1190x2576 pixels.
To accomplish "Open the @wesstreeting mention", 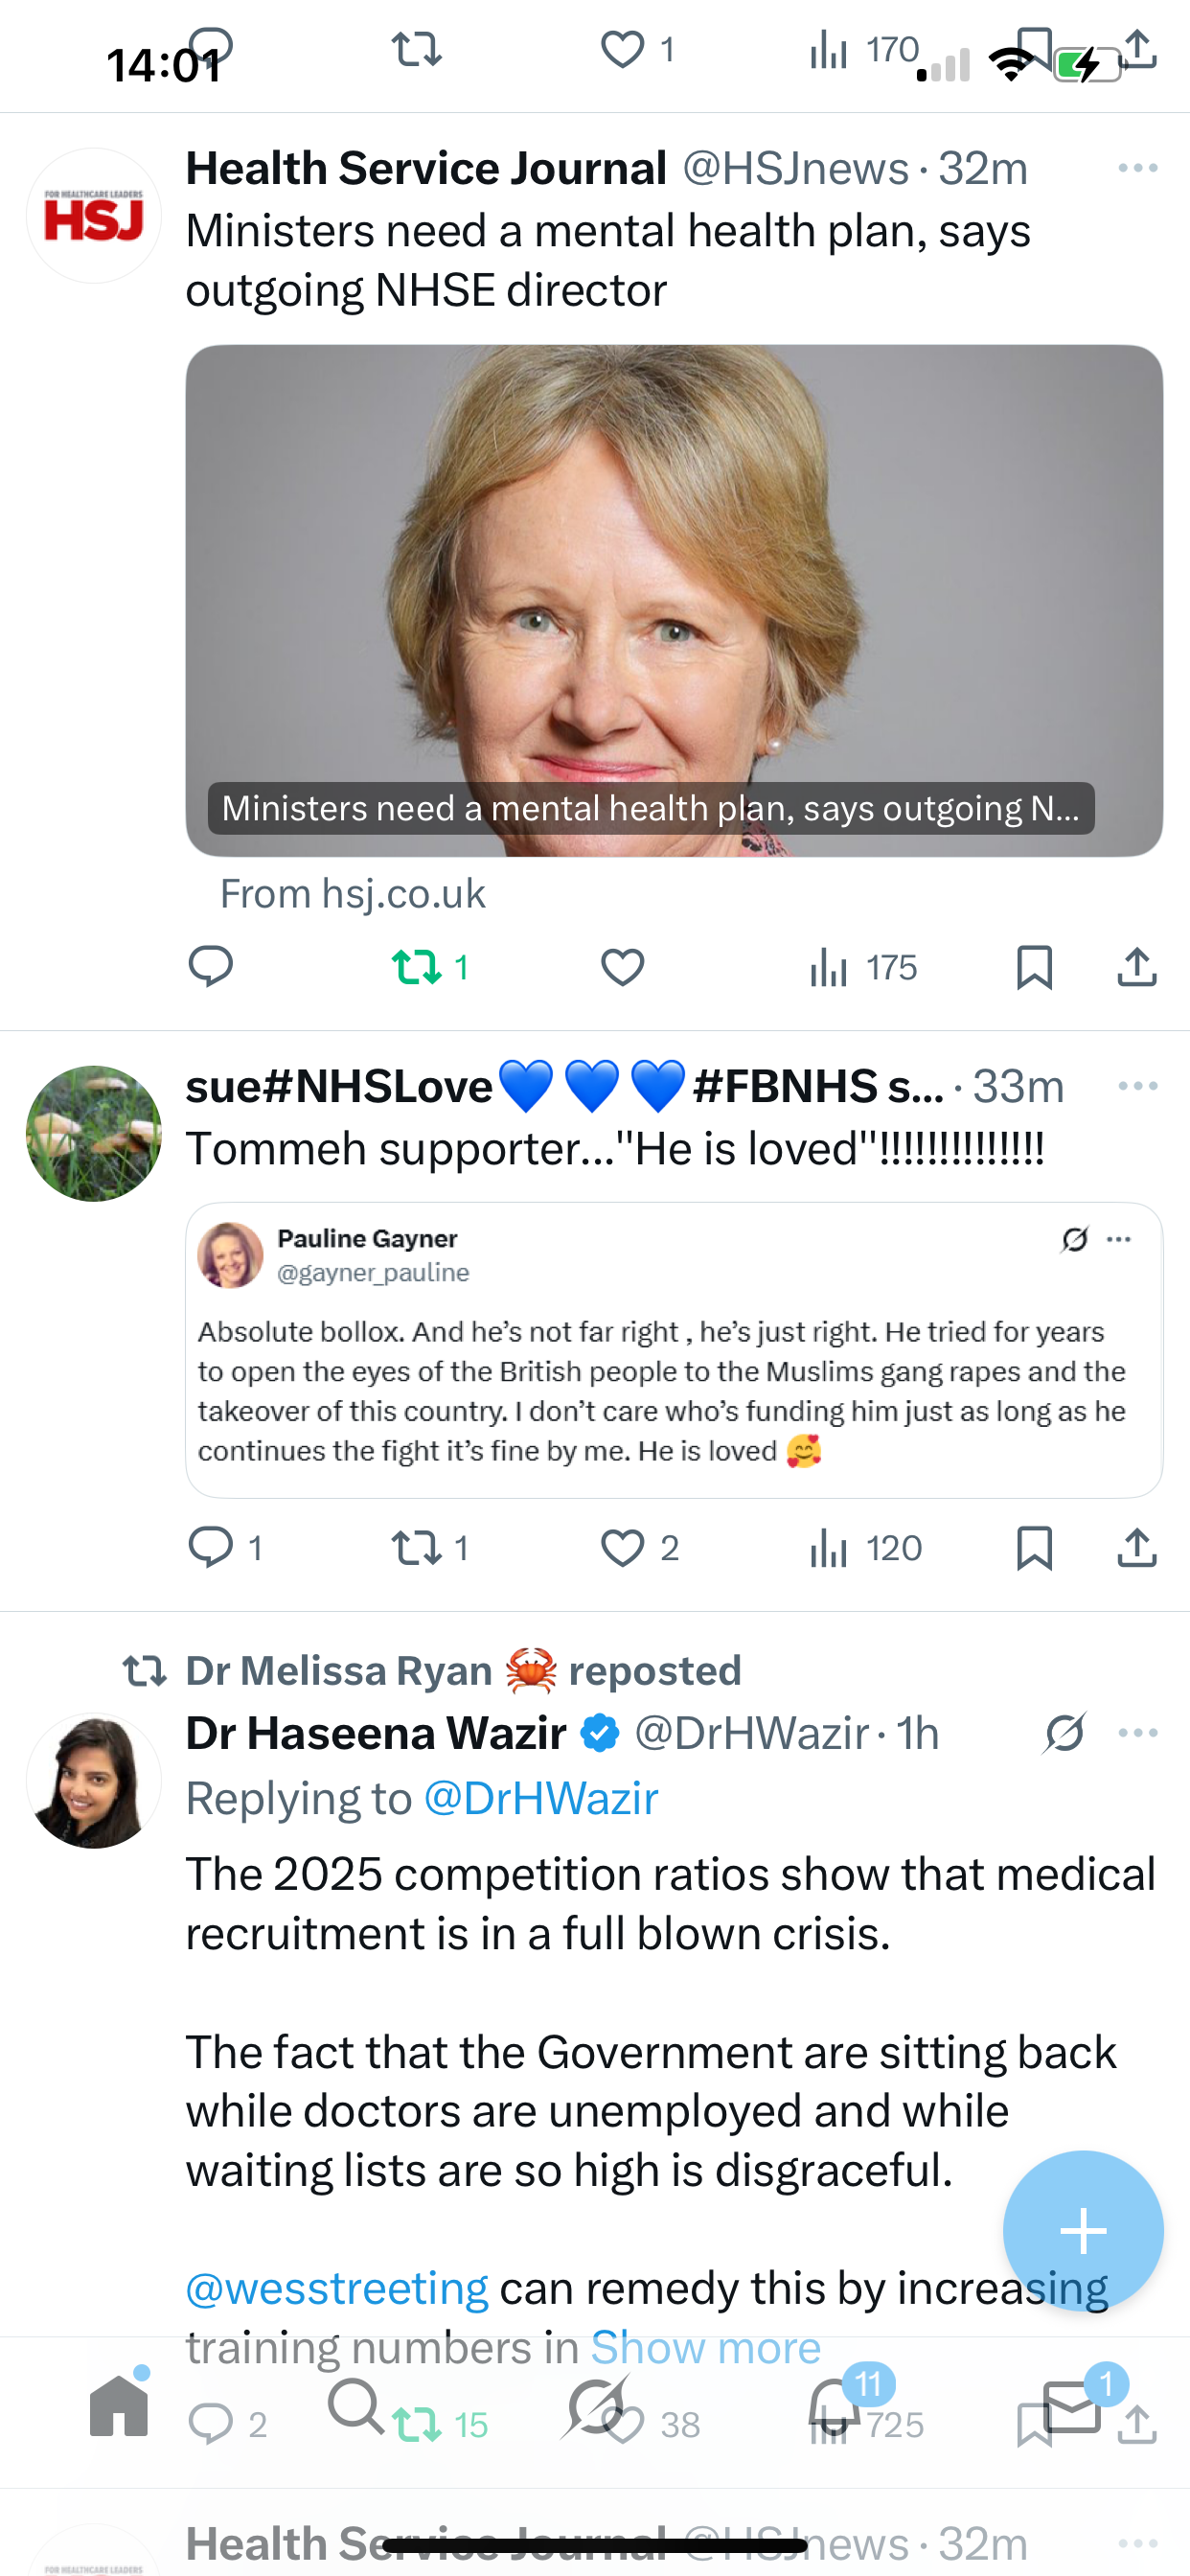I will pyautogui.click(x=337, y=2288).
